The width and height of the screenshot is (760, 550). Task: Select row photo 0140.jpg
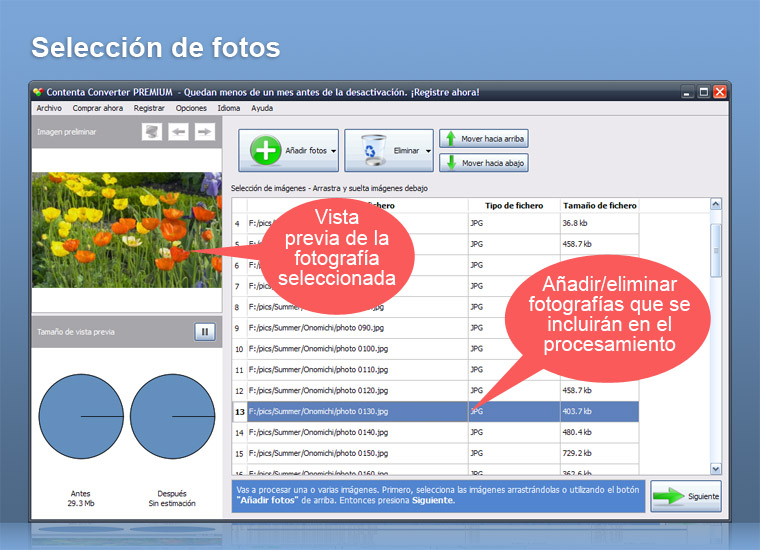click(x=435, y=432)
